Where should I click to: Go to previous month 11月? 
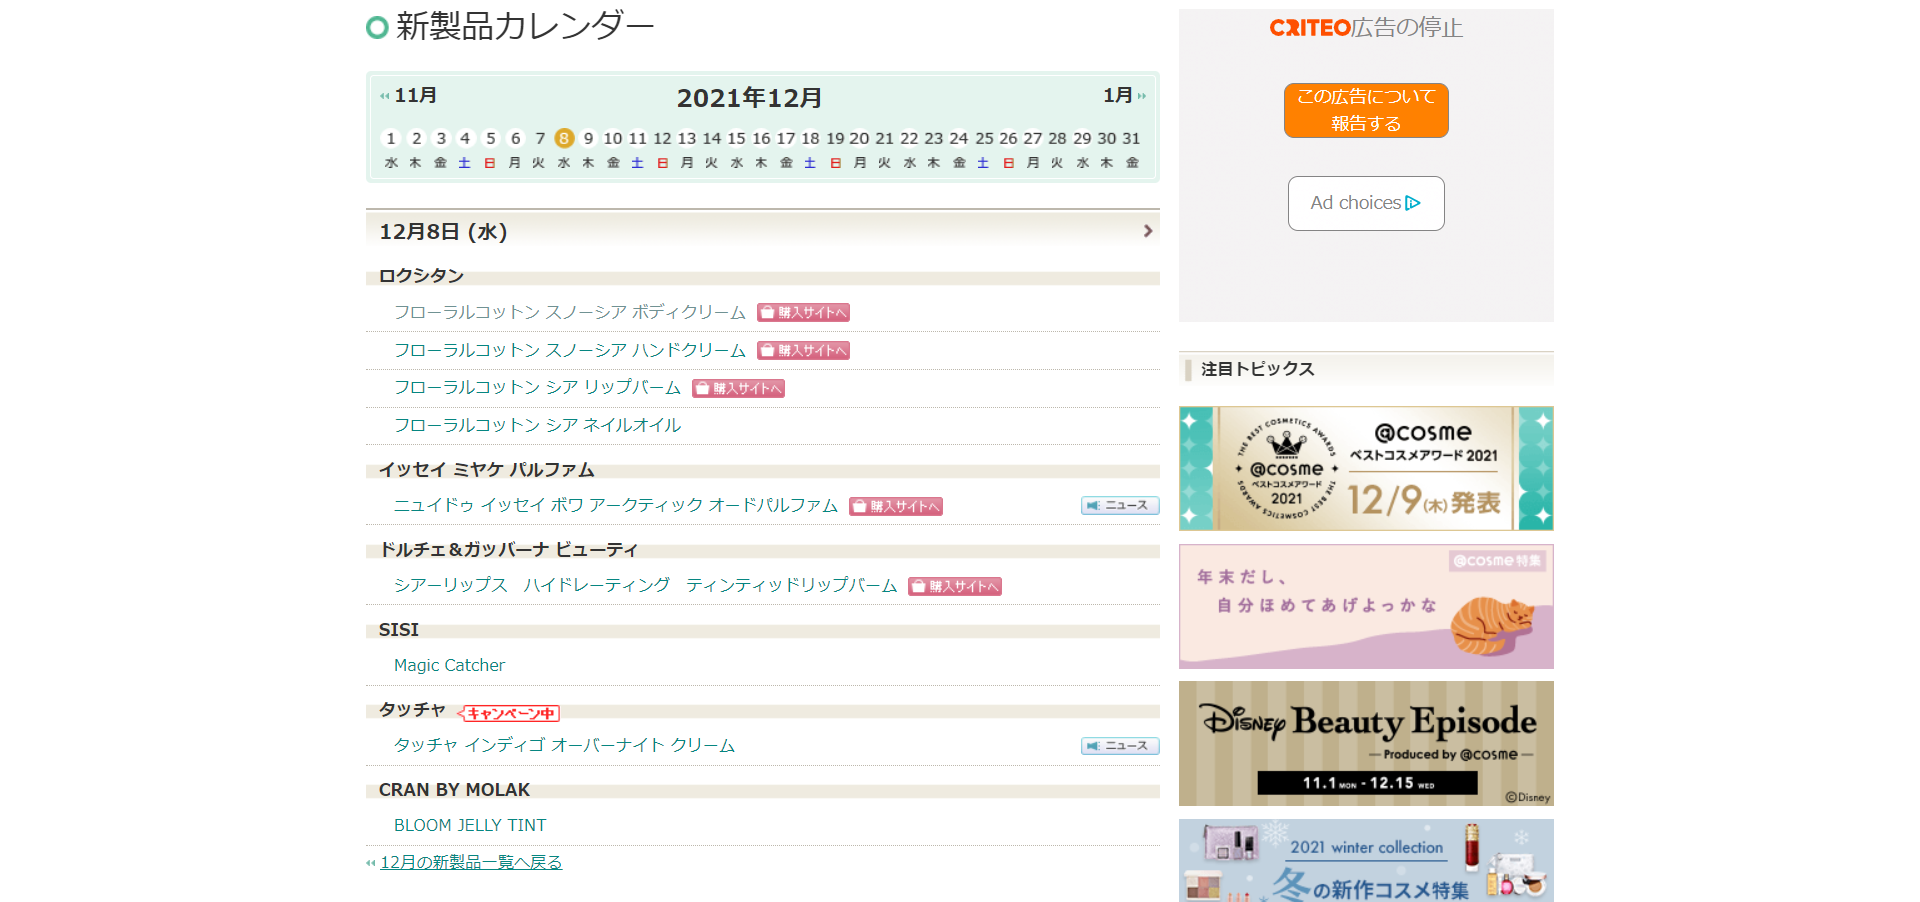point(409,95)
